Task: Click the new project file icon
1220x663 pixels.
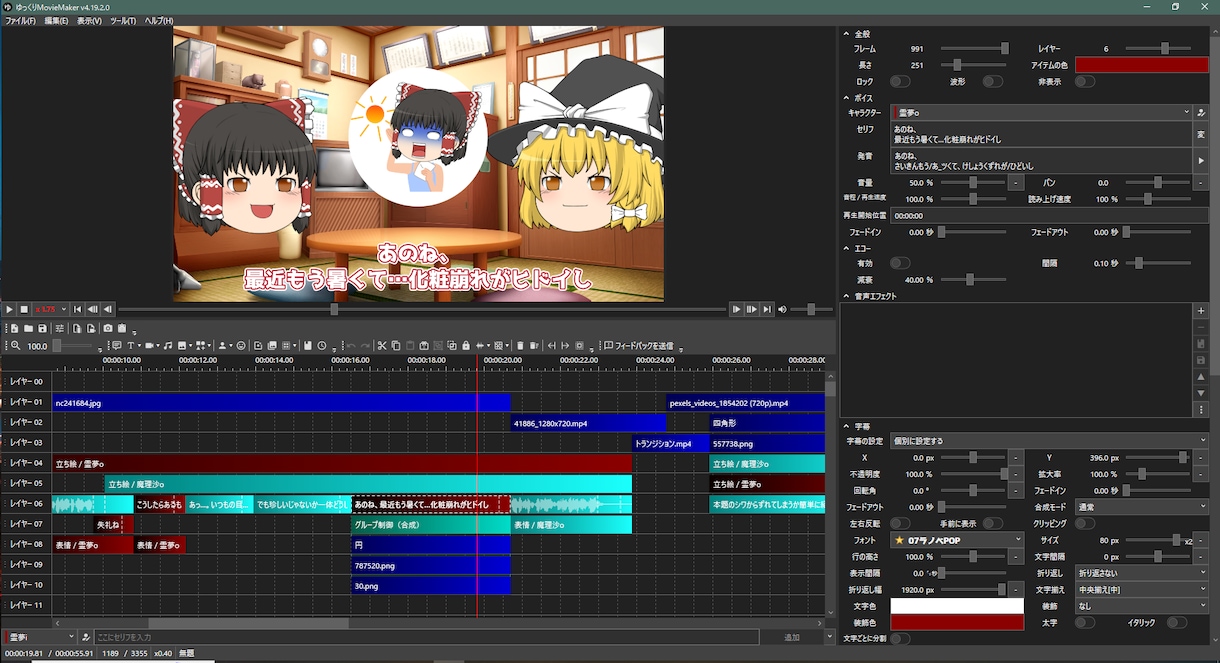Action: click(x=14, y=328)
